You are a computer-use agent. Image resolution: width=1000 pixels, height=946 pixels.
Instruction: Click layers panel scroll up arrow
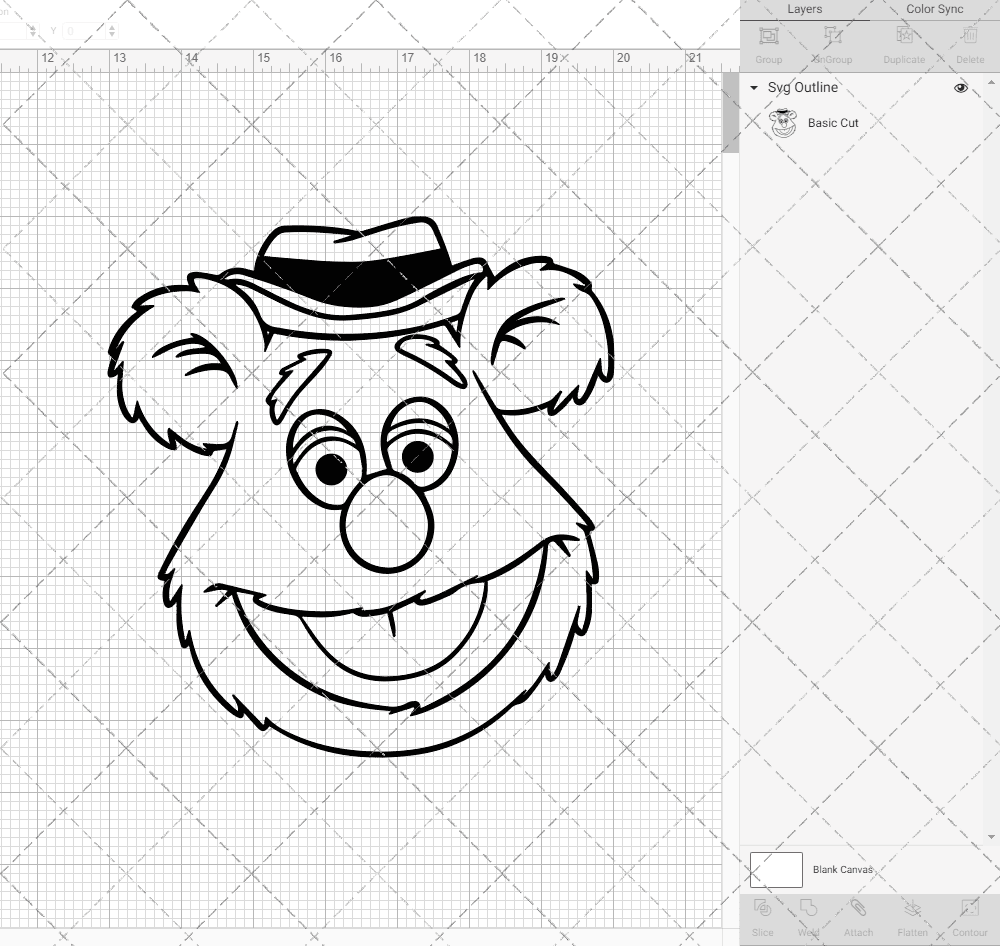click(x=990, y=83)
